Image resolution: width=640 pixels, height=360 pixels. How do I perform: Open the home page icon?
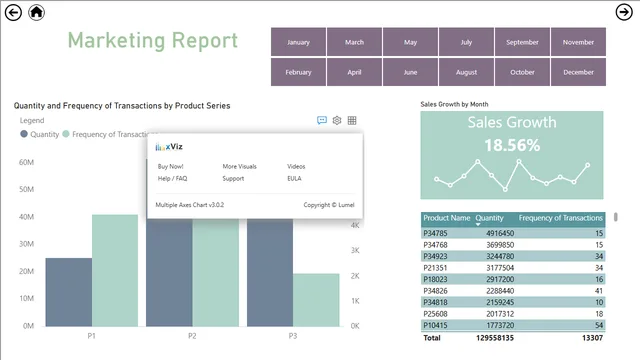tap(36, 12)
